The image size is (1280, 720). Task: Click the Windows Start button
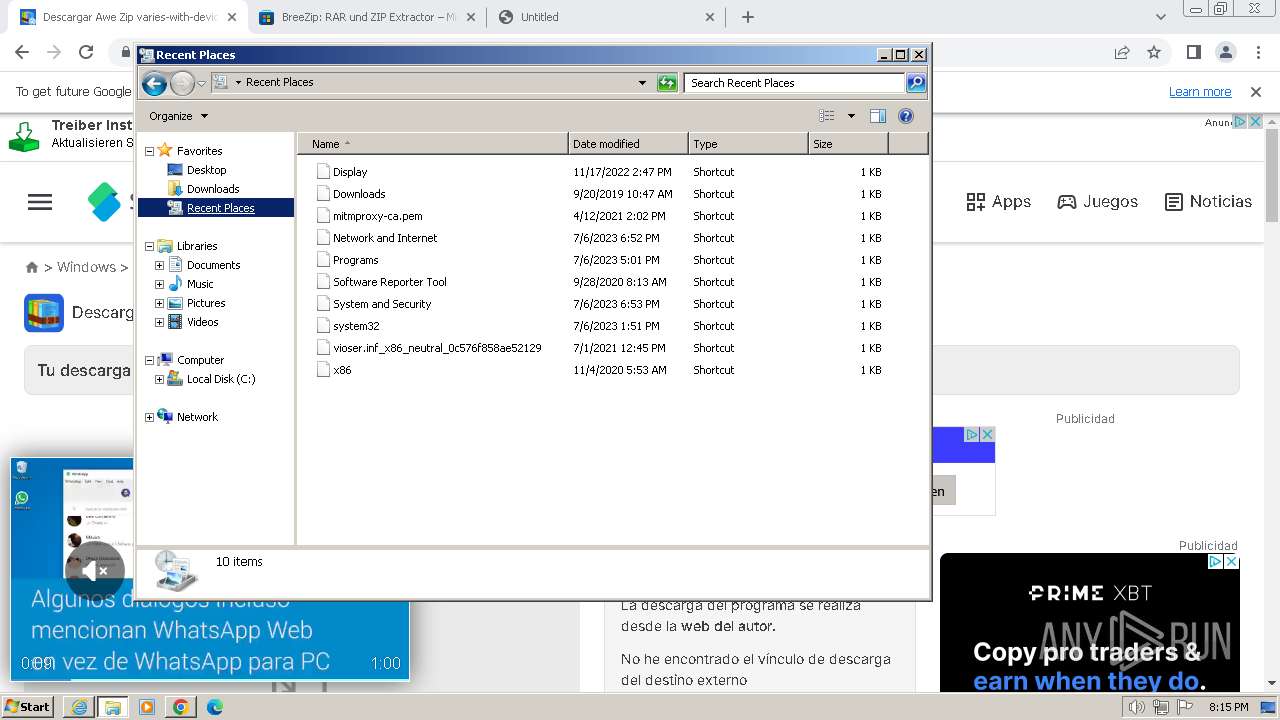(x=28, y=707)
